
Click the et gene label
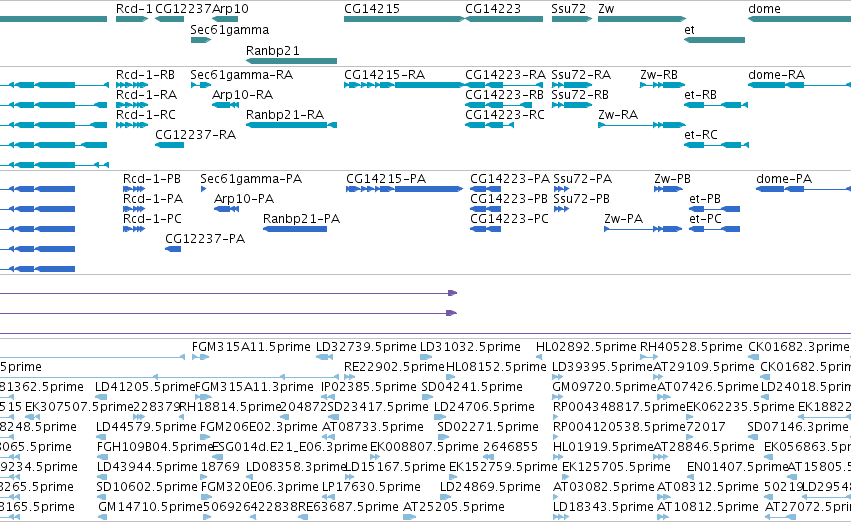tap(689, 30)
